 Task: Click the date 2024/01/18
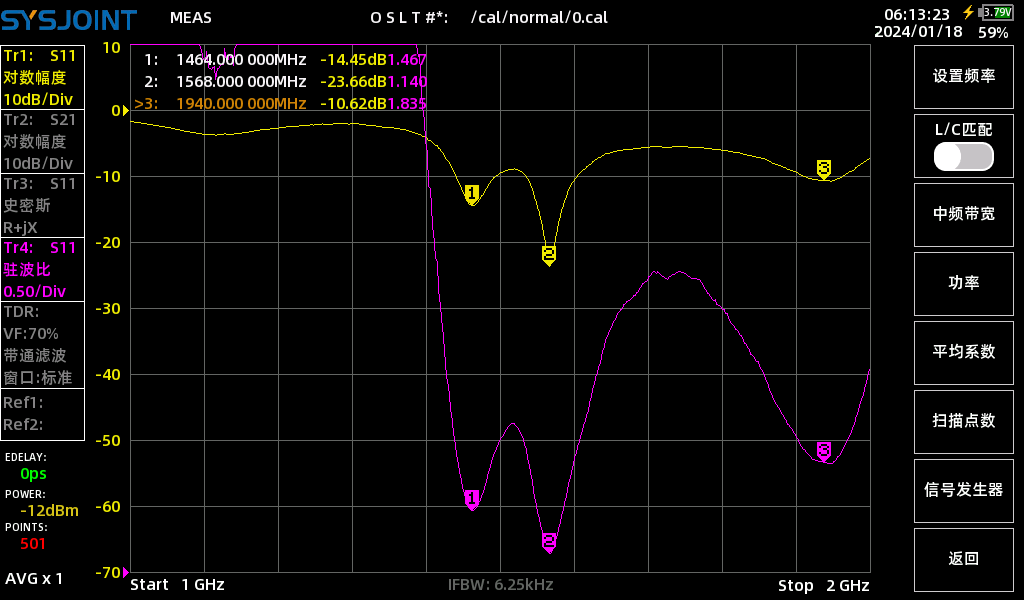(x=918, y=31)
